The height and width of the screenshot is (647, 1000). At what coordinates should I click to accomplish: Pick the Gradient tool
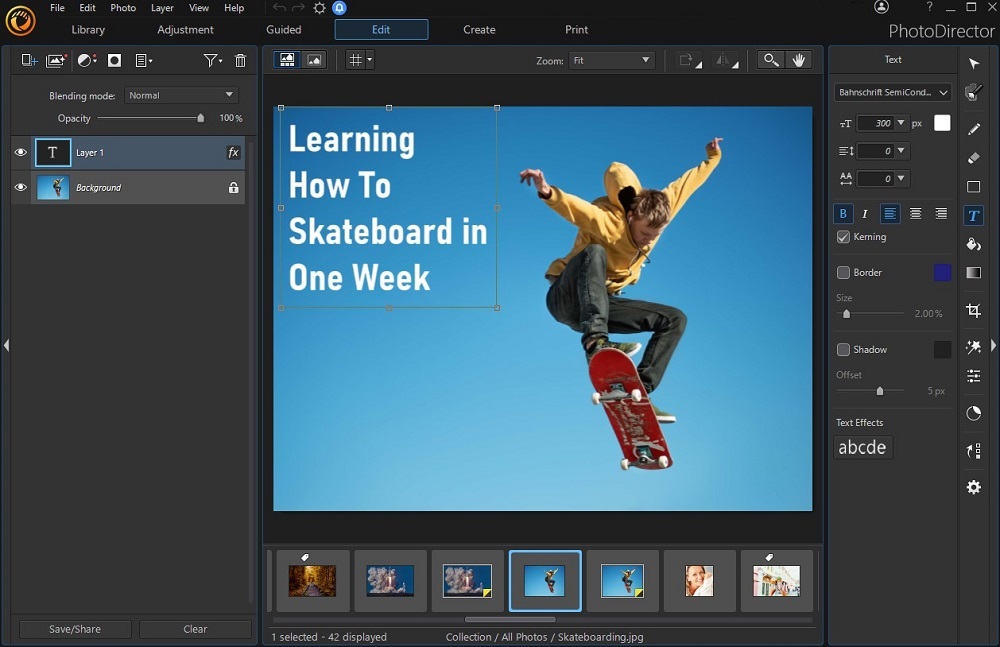[974, 272]
